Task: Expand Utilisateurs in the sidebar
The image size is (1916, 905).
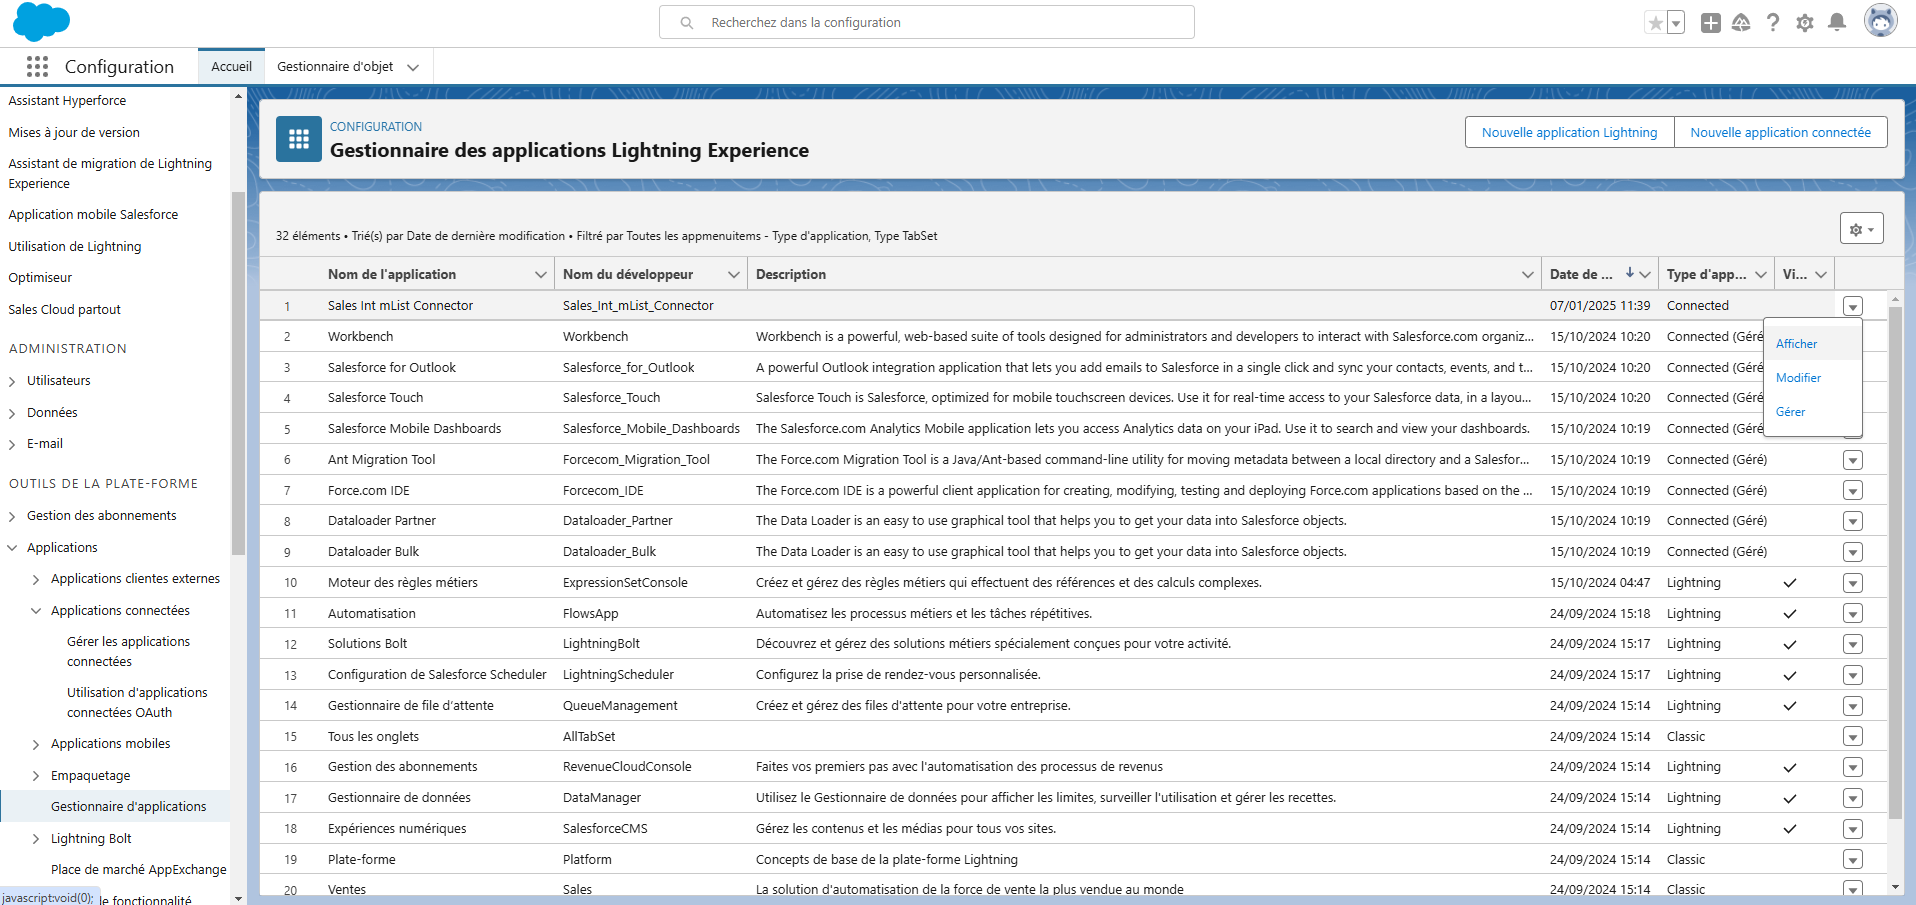Action: point(12,382)
